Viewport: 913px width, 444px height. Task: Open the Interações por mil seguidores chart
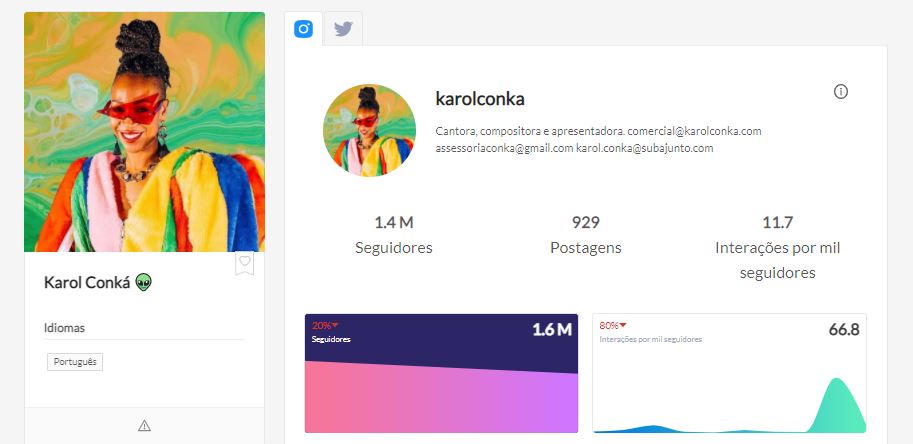pyautogui.click(x=729, y=373)
